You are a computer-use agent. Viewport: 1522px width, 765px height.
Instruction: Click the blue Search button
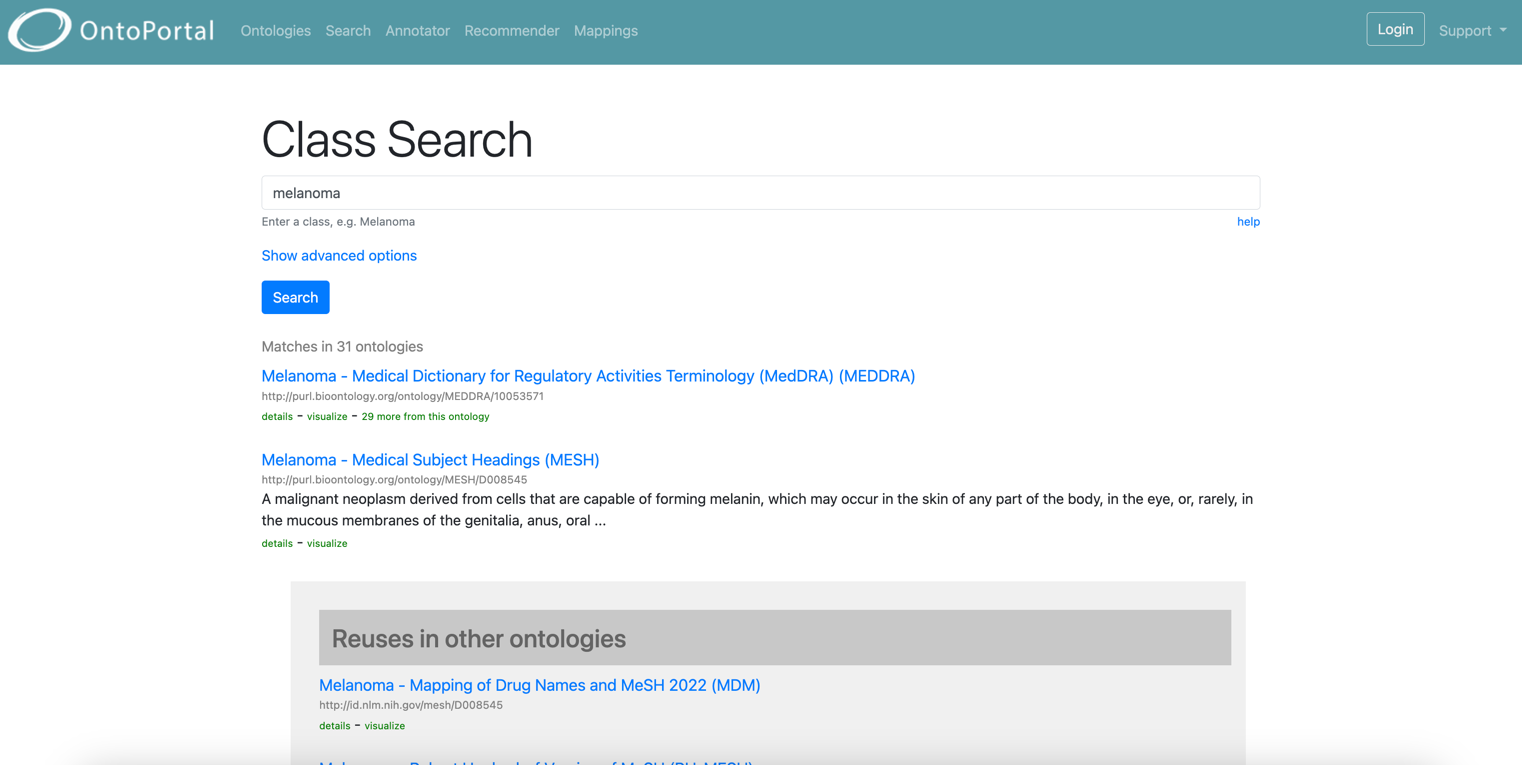295,297
